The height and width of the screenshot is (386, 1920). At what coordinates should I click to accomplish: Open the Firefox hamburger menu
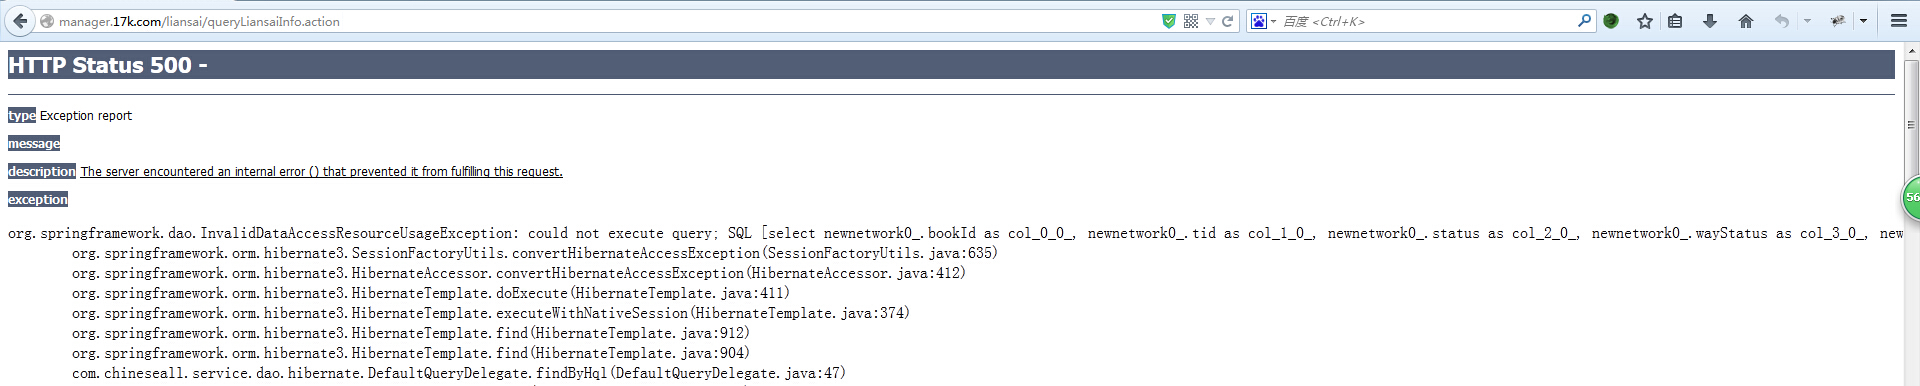tap(1898, 21)
